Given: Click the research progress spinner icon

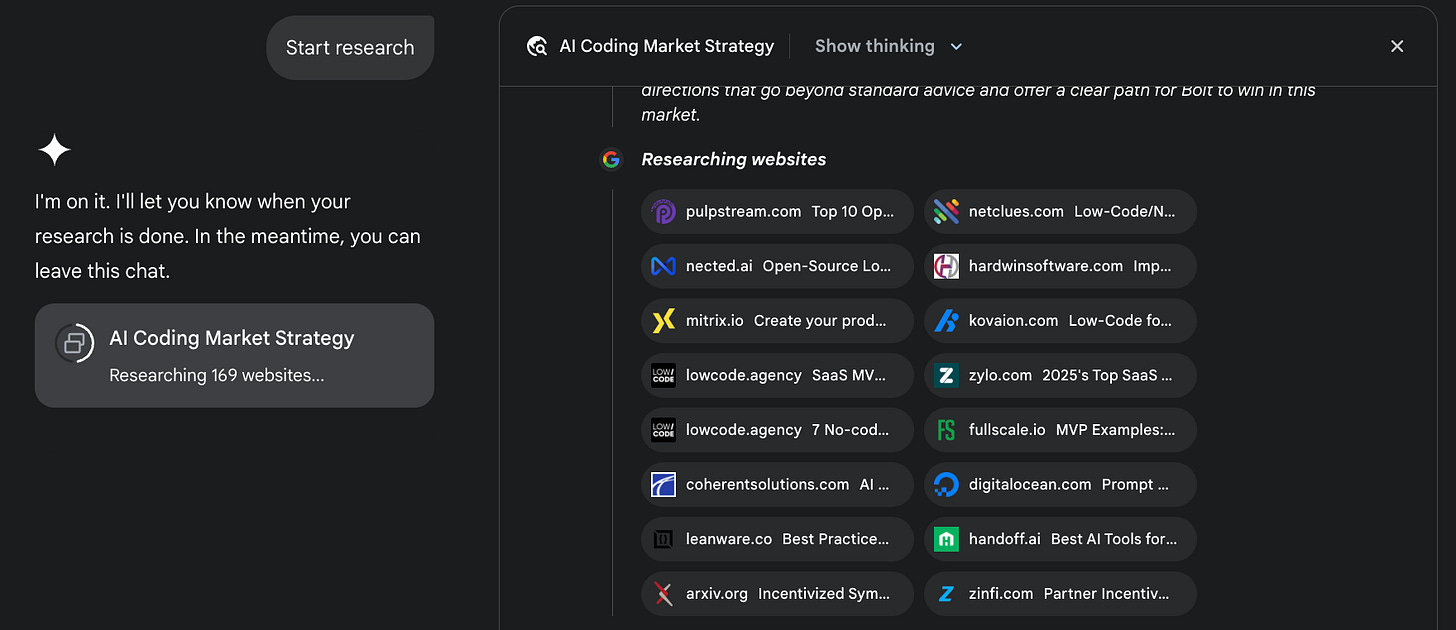Looking at the screenshot, I should point(74,344).
